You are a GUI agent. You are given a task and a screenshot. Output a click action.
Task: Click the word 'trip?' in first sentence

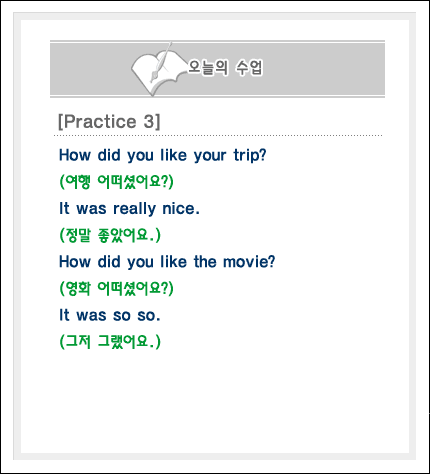[250, 155]
